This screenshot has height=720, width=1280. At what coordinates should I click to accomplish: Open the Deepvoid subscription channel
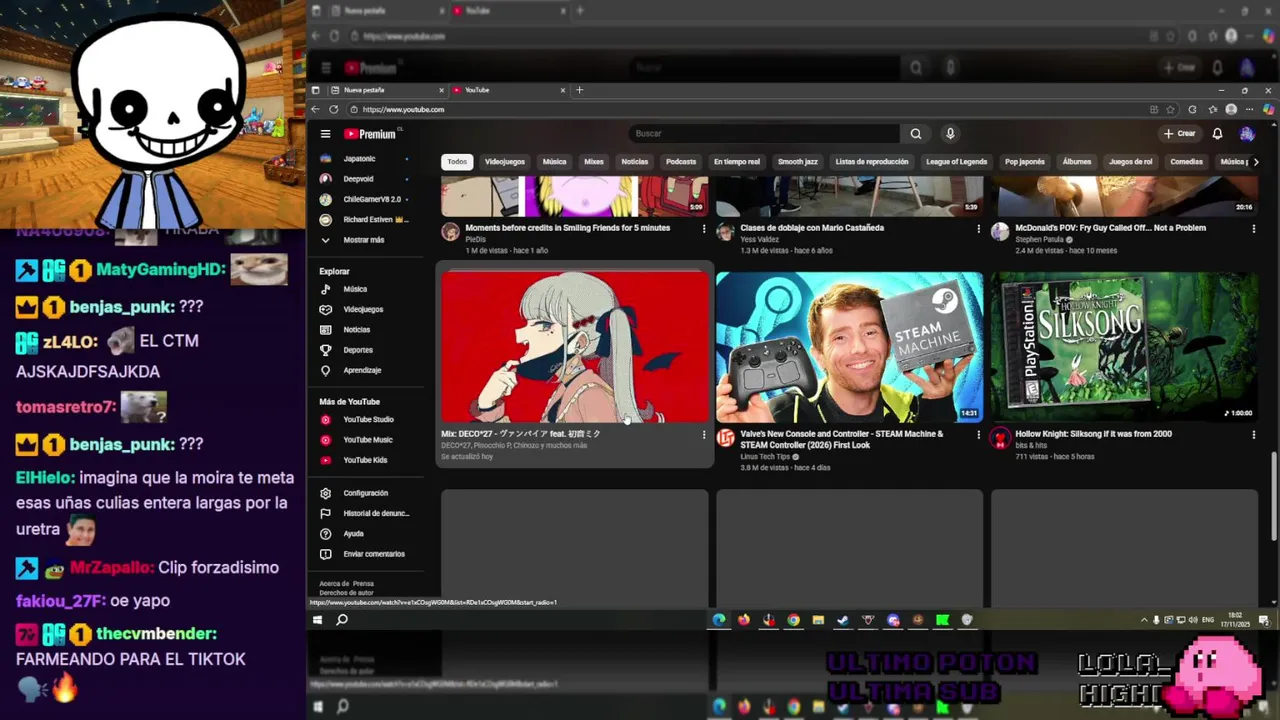pos(365,179)
